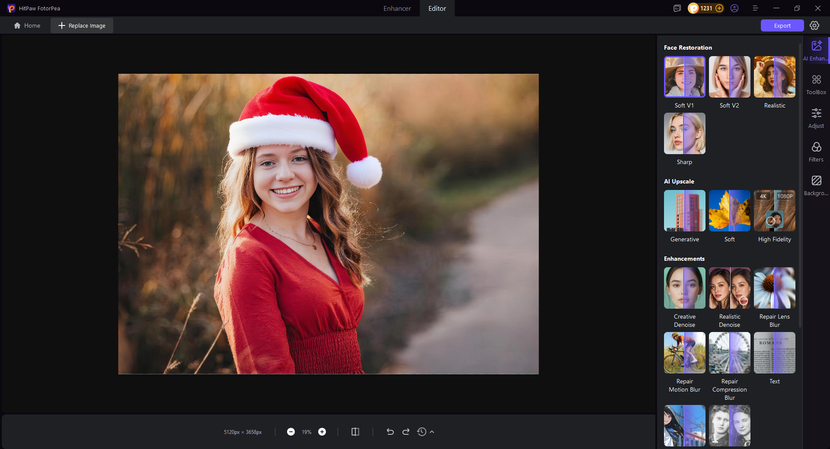This screenshot has height=449, width=830.
Task: Click the Replace Image button
Action: 82,25
